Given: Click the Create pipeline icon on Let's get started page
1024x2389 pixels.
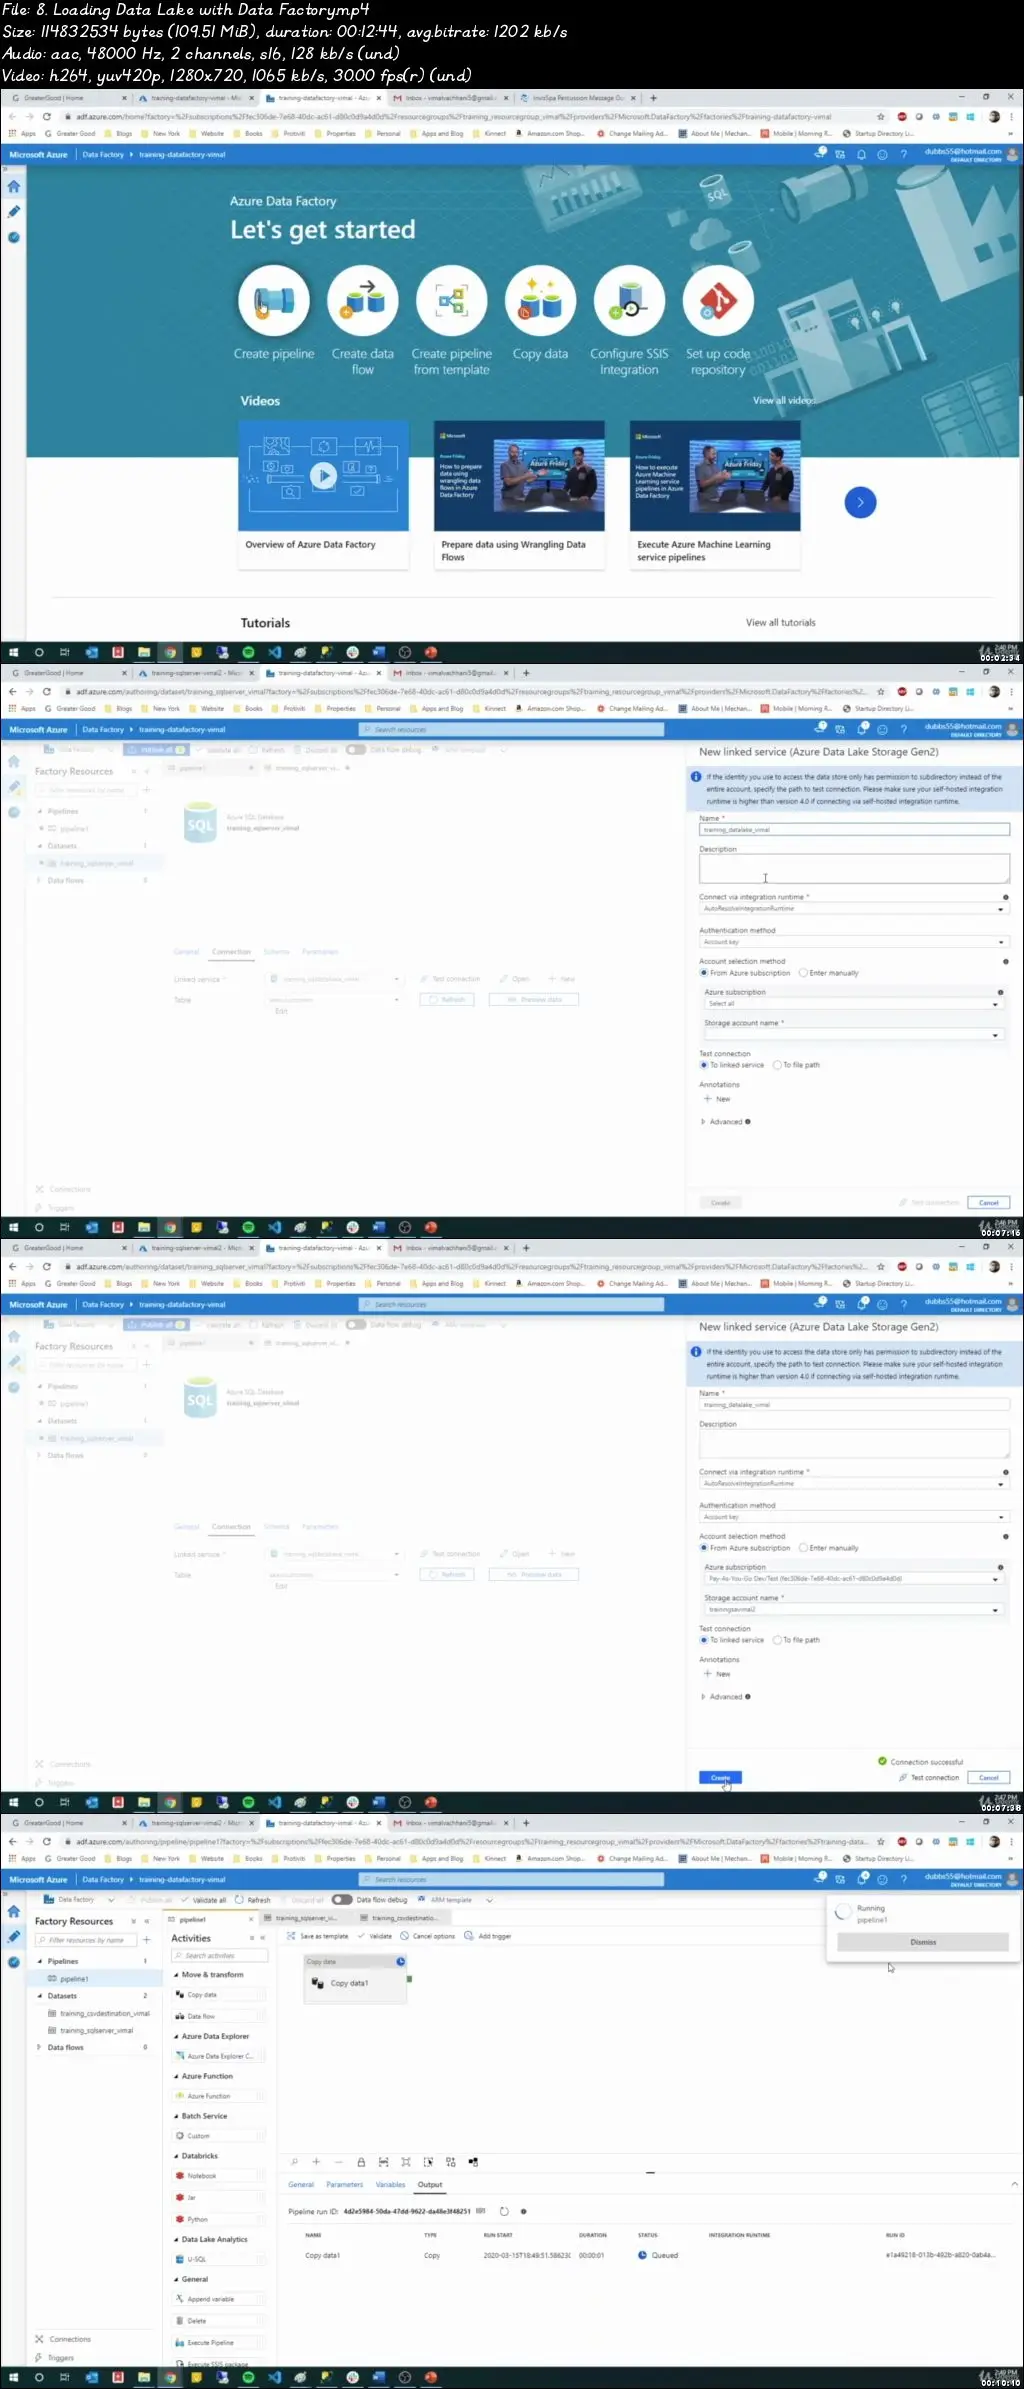Looking at the screenshot, I should coord(273,300).
